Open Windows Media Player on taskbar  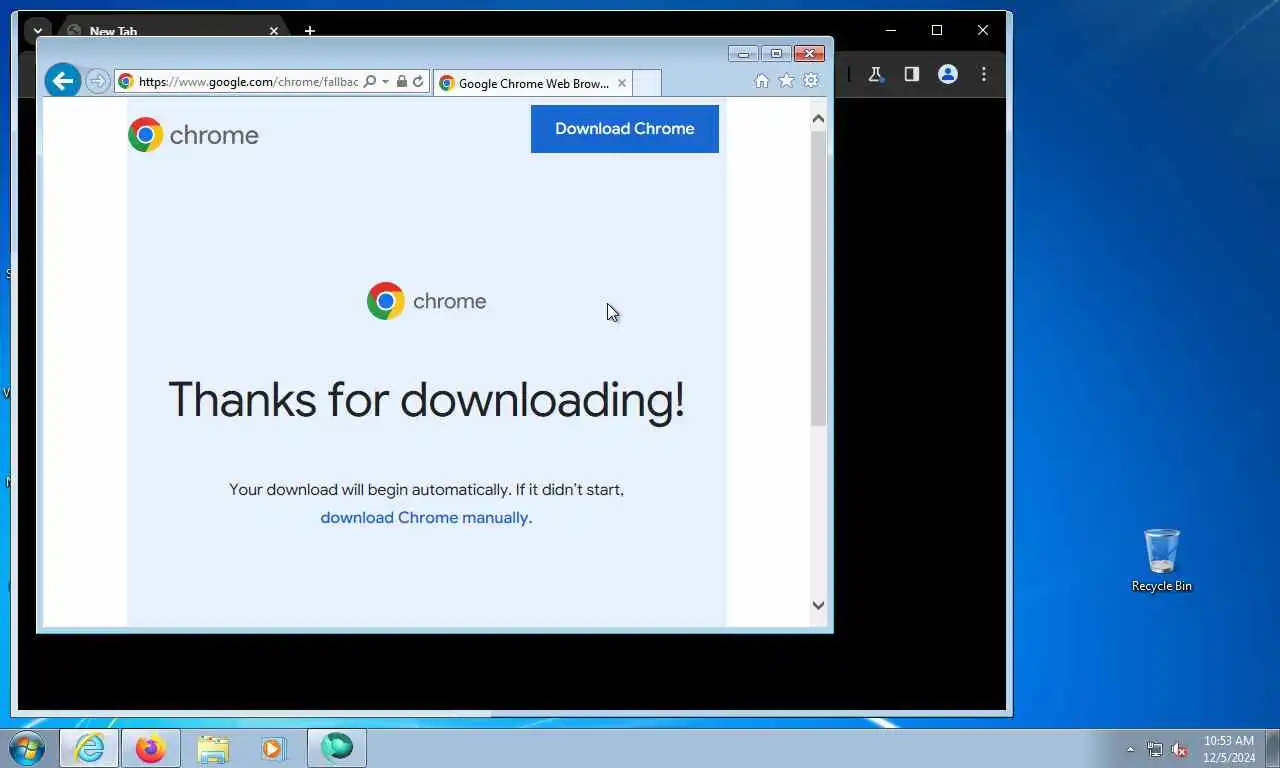point(273,748)
